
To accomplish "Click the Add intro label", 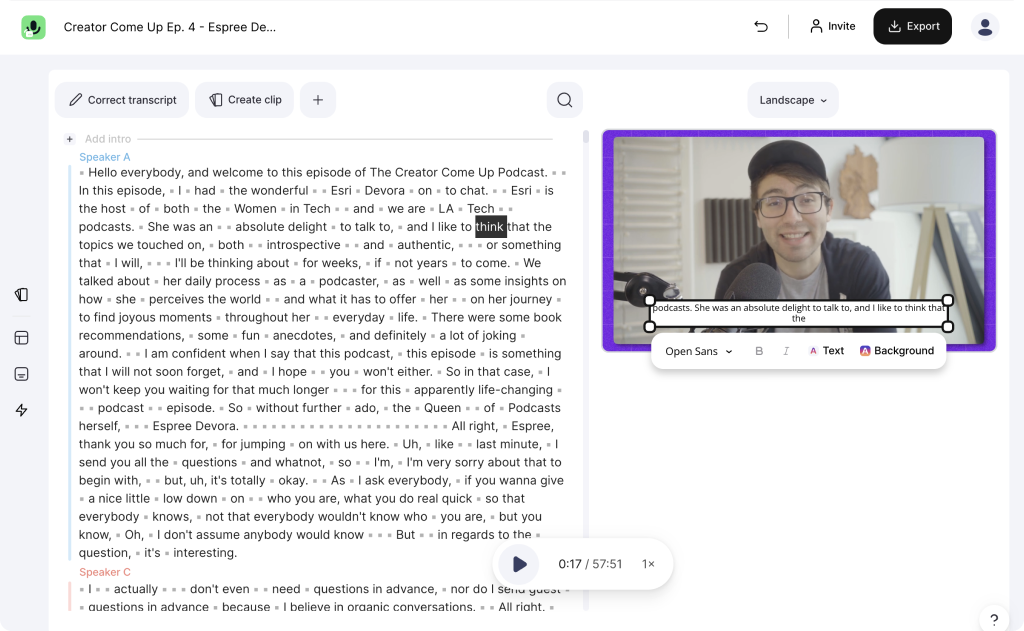I will (108, 139).
